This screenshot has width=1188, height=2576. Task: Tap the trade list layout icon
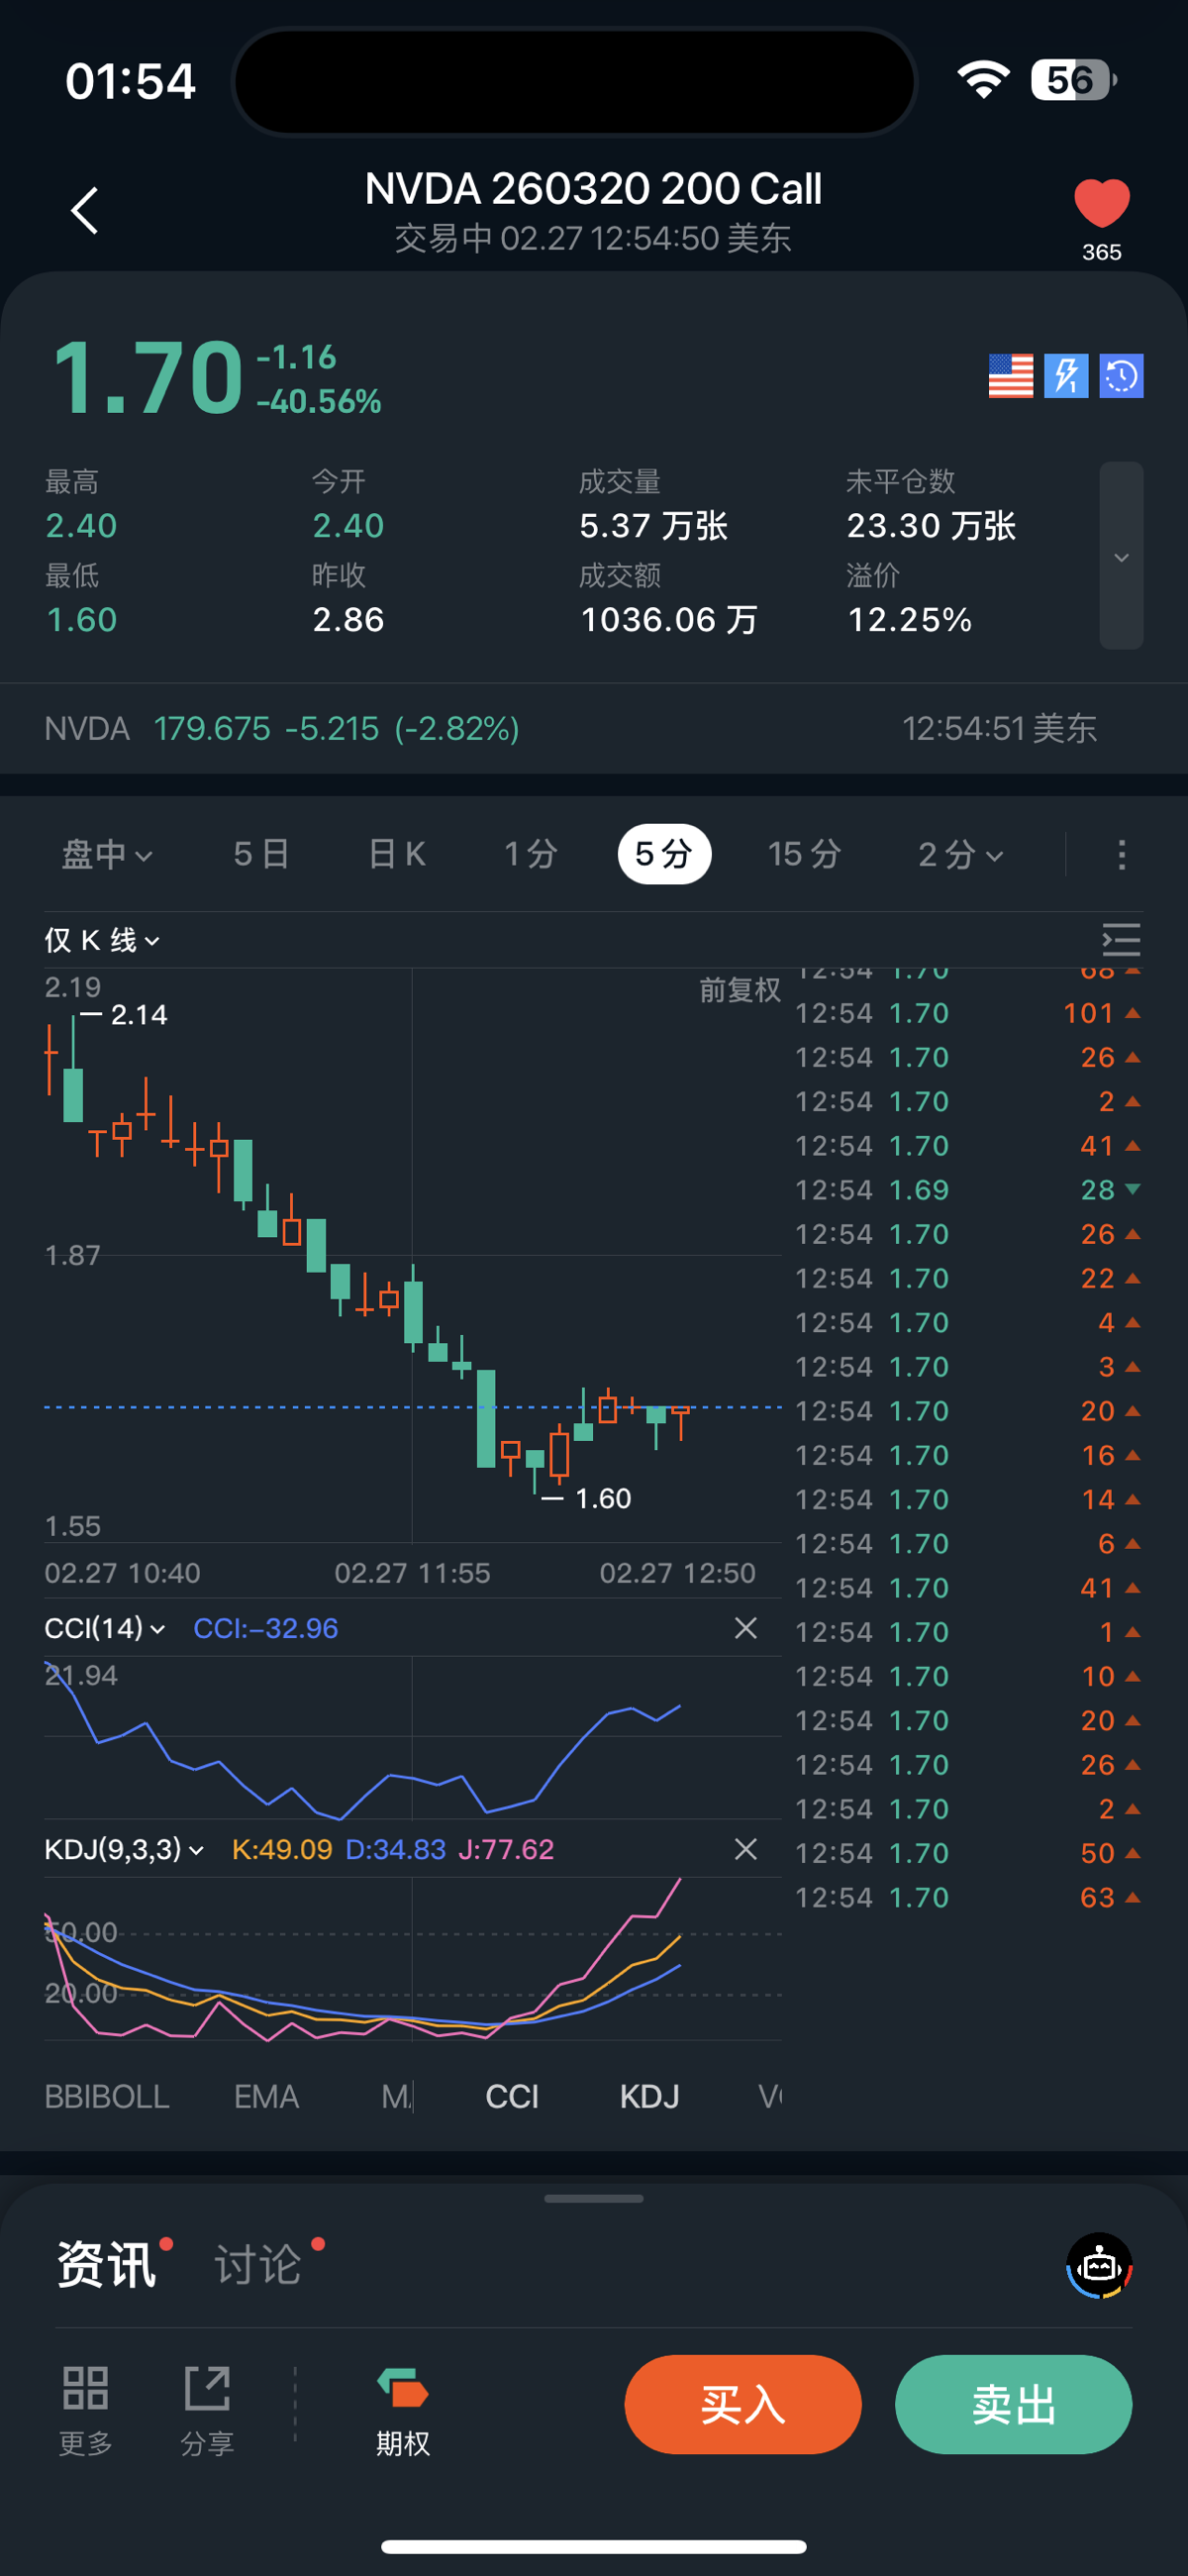tap(1120, 940)
